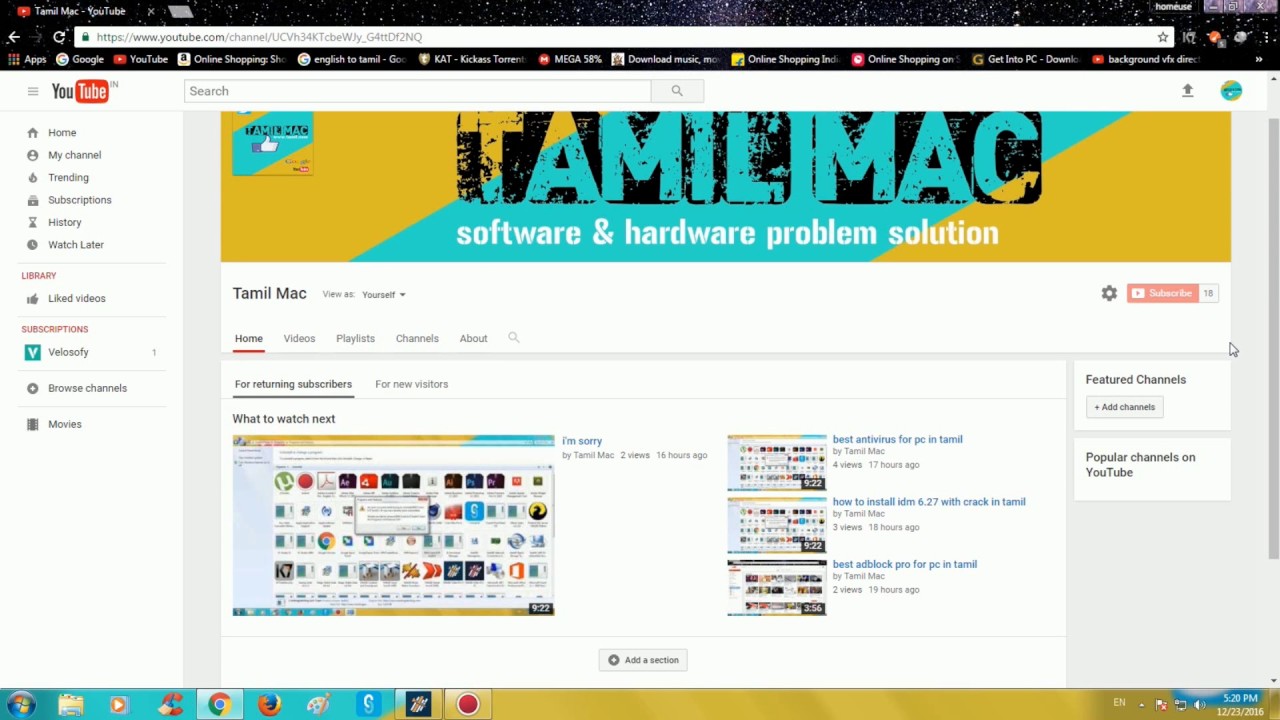Switch to the Videos tab
The height and width of the screenshot is (720, 1280).
tap(299, 338)
